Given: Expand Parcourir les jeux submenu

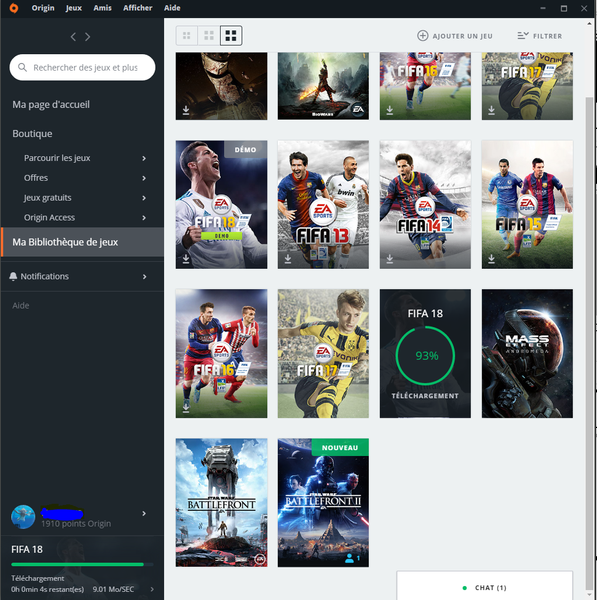Looking at the screenshot, I should click(x=144, y=158).
